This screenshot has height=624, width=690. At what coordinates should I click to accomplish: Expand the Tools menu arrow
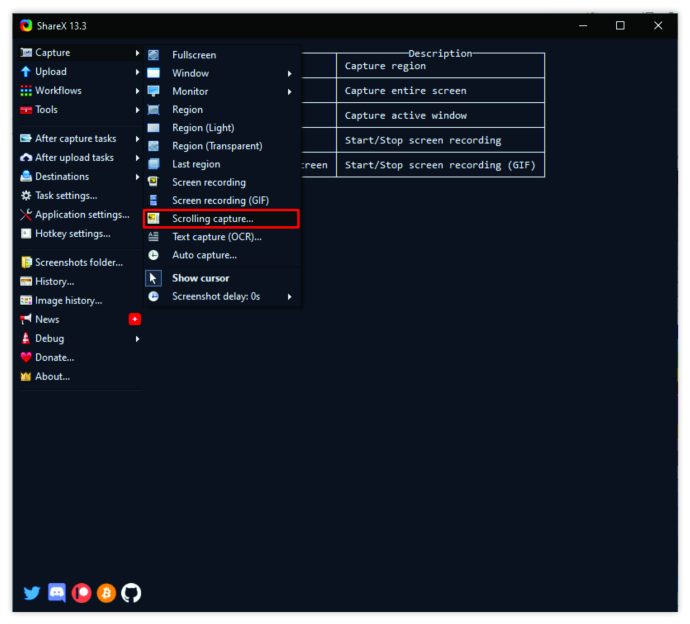(x=137, y=110)
